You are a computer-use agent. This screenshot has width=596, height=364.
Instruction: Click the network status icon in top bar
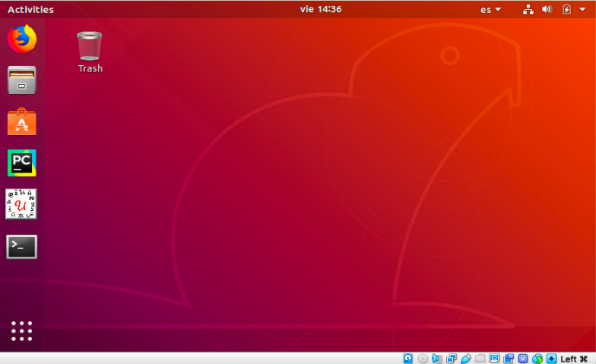coord(528,9)
